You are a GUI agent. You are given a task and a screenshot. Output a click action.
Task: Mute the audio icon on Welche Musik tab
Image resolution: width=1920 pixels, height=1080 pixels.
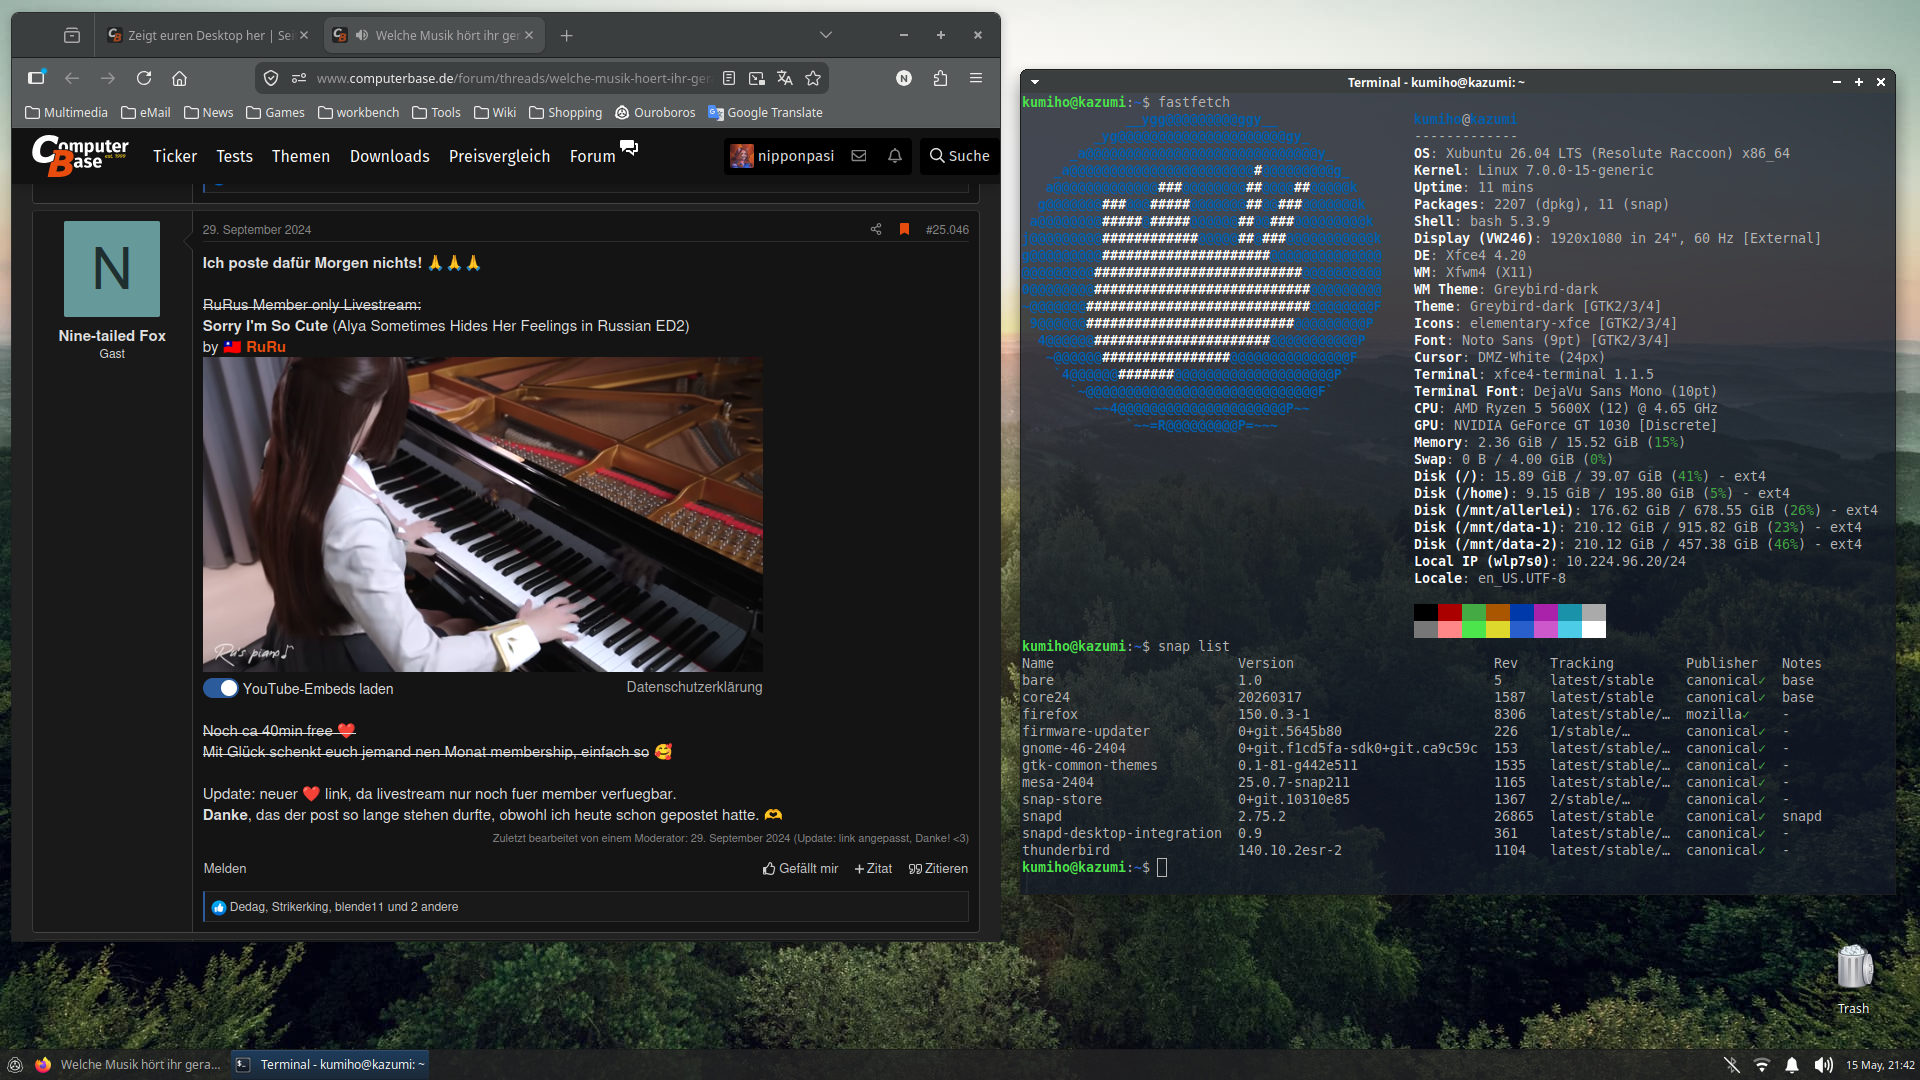point(361,35)
